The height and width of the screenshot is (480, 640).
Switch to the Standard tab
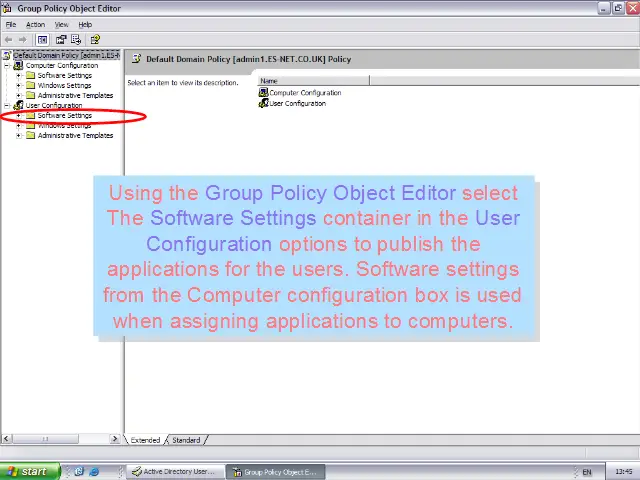click(x=186, y=440)
